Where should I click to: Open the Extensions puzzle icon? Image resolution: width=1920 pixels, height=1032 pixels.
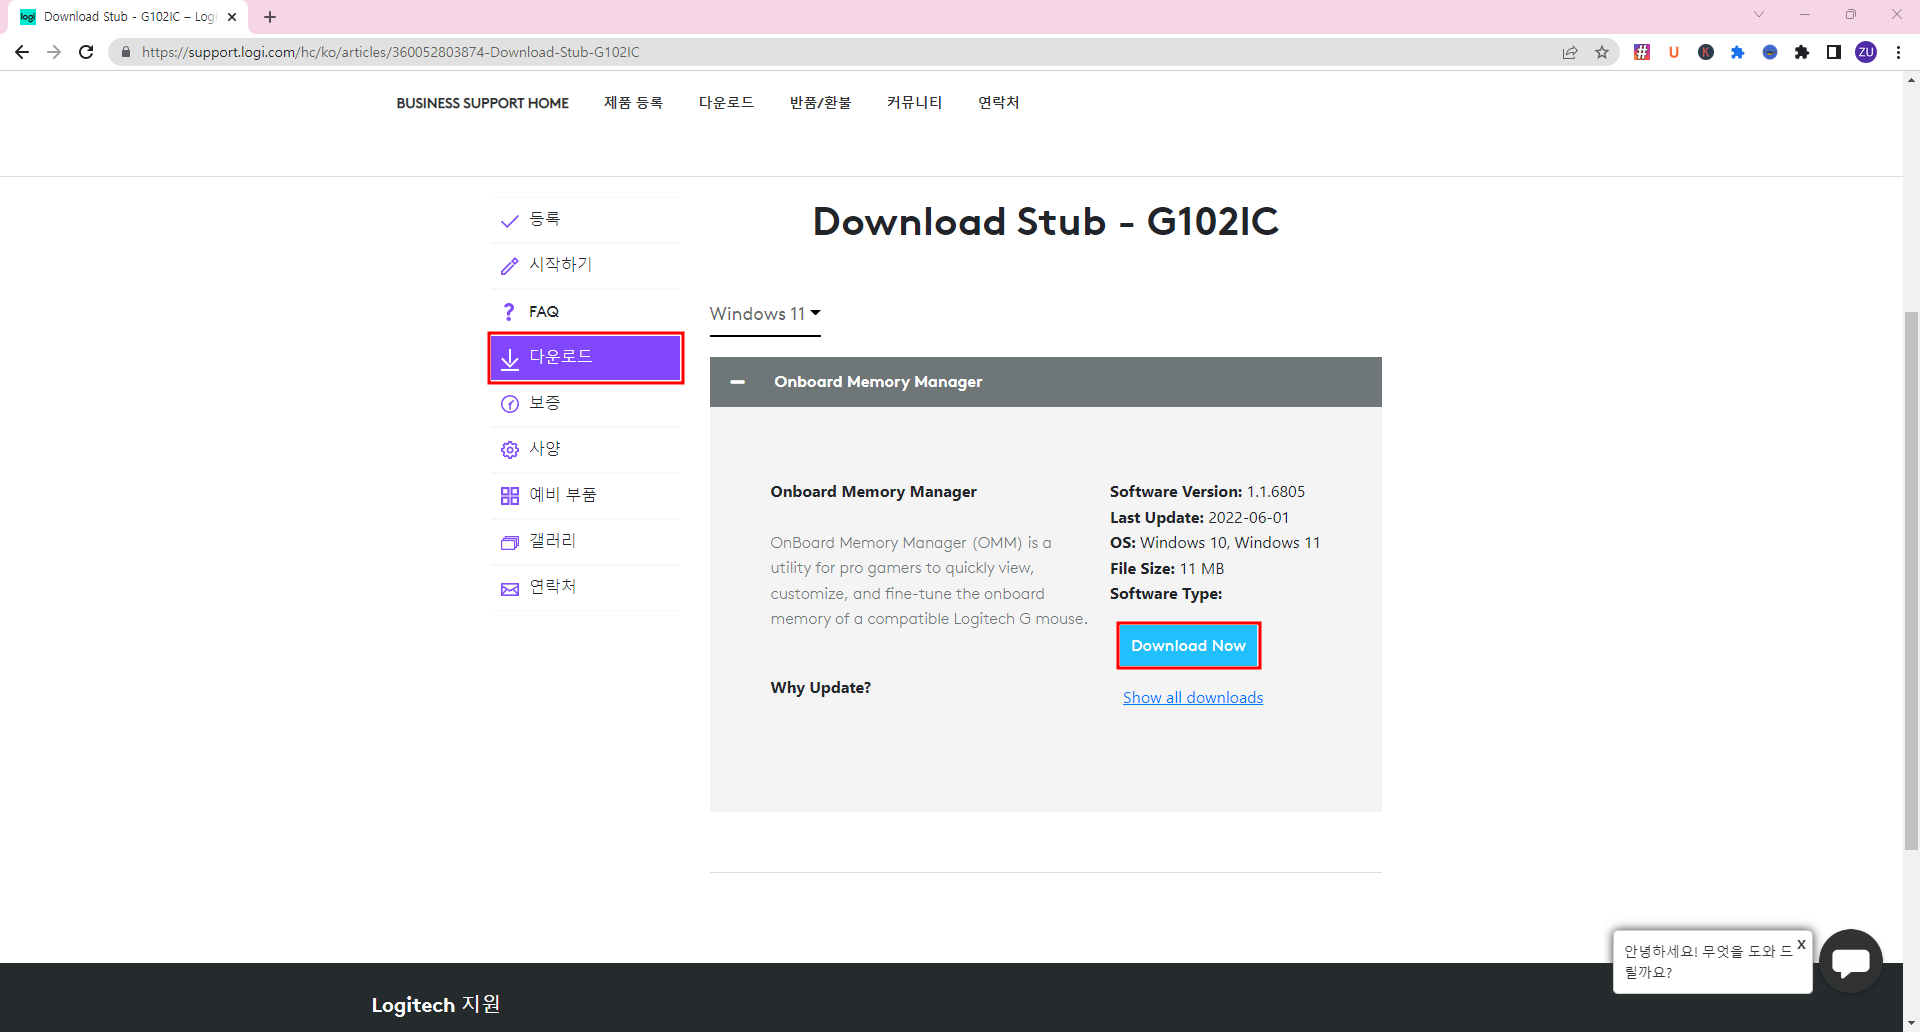[1802, 52]
